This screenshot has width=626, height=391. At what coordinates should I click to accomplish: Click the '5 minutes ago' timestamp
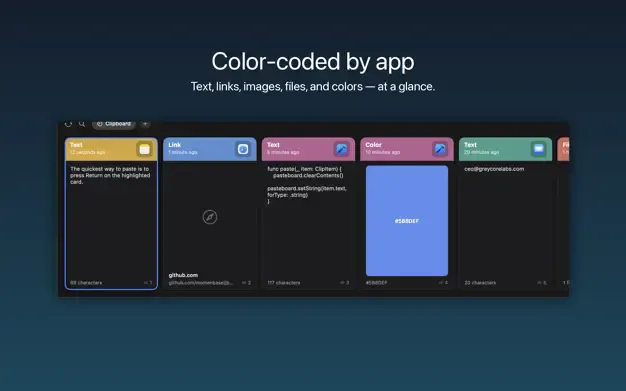click(x=283, y=152)
